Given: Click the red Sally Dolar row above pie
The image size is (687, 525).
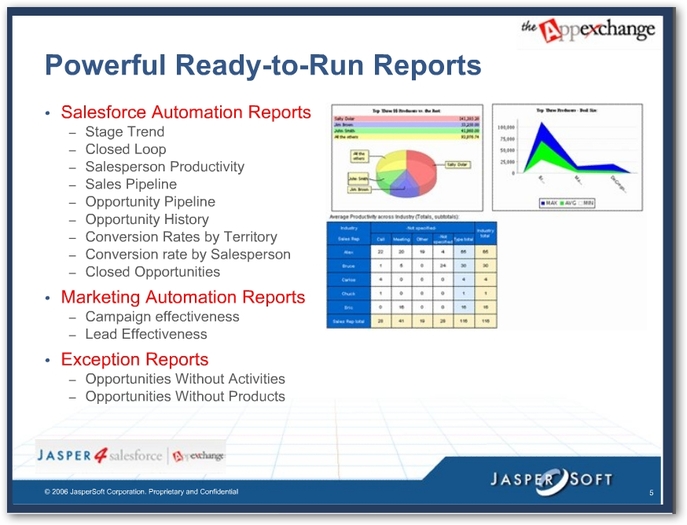Looking at the screenshot, I should [x=407, y=119].
